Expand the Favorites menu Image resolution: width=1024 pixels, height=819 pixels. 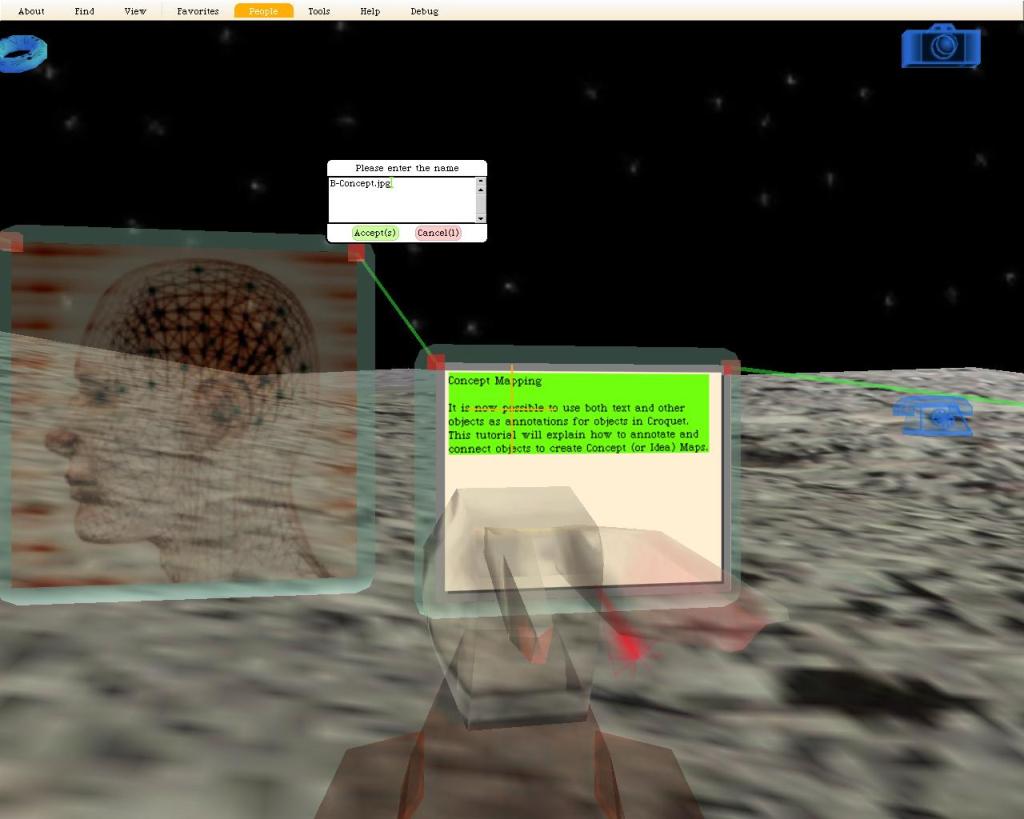point(198,11)
